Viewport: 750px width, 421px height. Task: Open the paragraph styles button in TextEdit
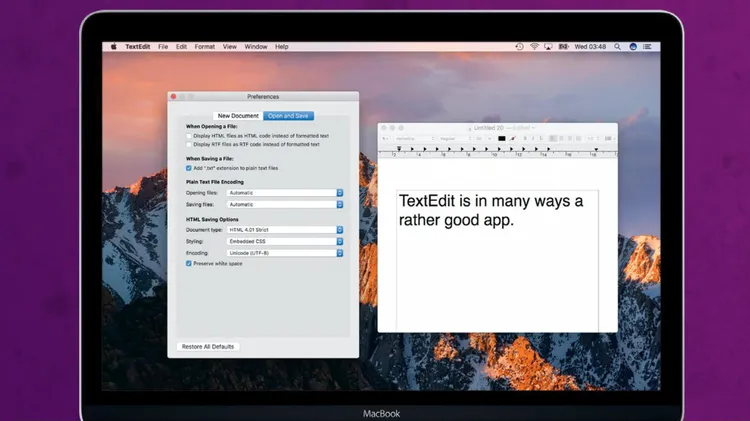pyautogui.click(x=385, y=139)
